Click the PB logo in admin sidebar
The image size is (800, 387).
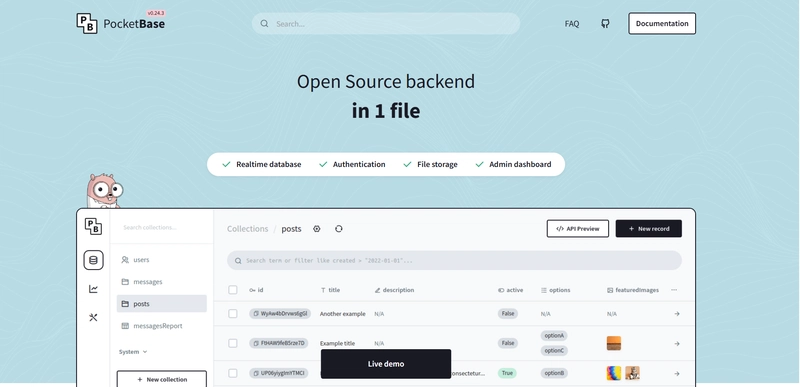[93, 226]
